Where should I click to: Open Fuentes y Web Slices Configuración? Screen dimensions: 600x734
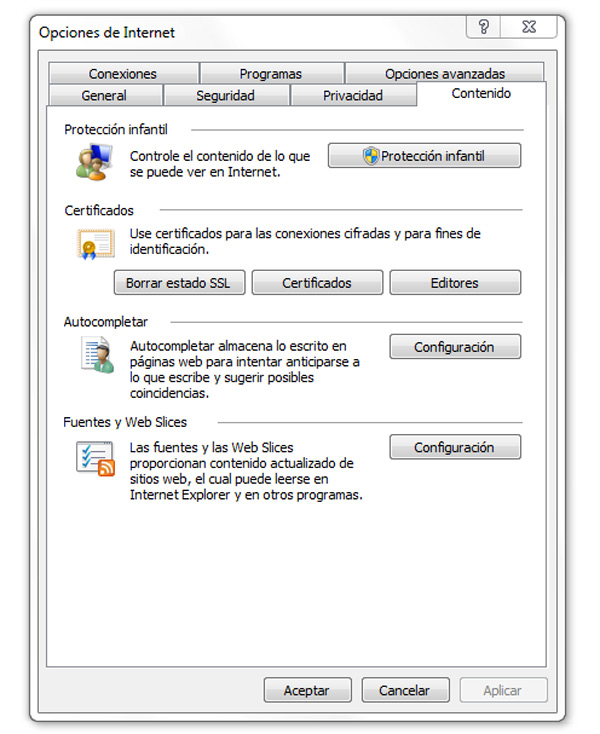coord(455,448)
